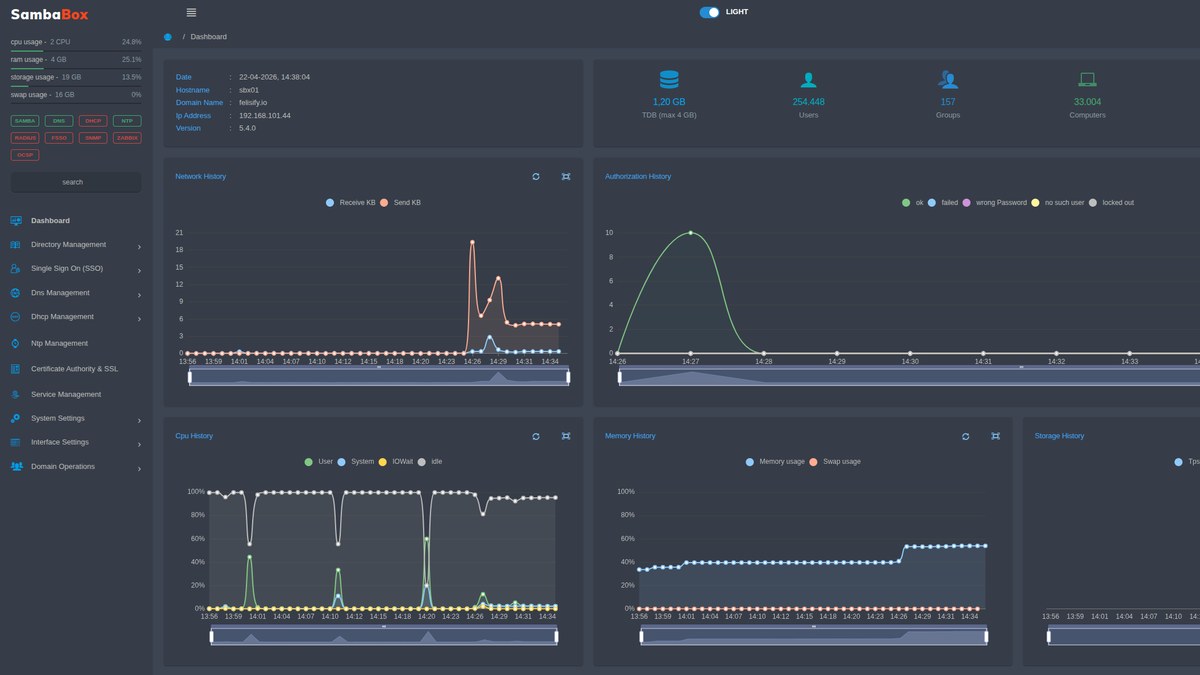Click the Dashboard monitor icon in sidebar

coord(15,220)
